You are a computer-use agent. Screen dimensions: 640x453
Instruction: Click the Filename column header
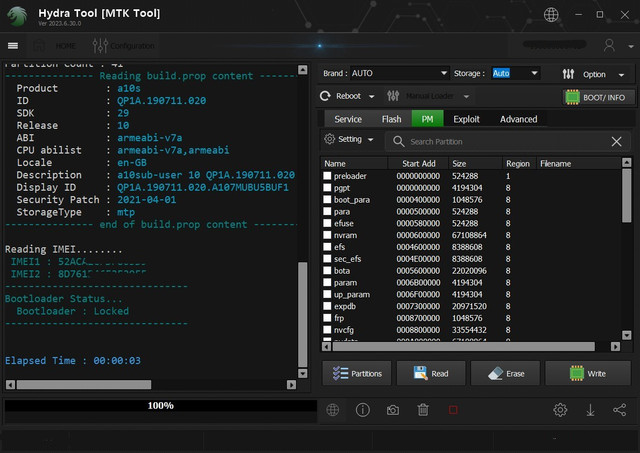(578, 164)
